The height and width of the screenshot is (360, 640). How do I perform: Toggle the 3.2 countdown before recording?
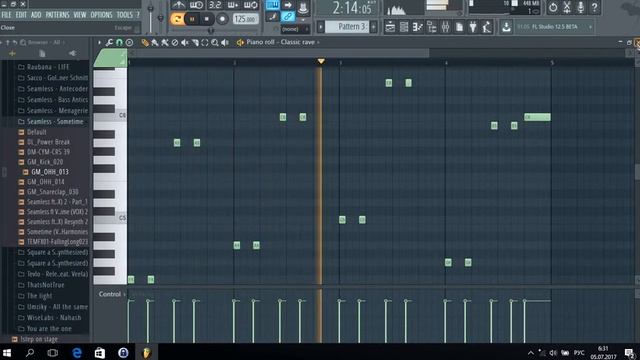coord(215,5)
